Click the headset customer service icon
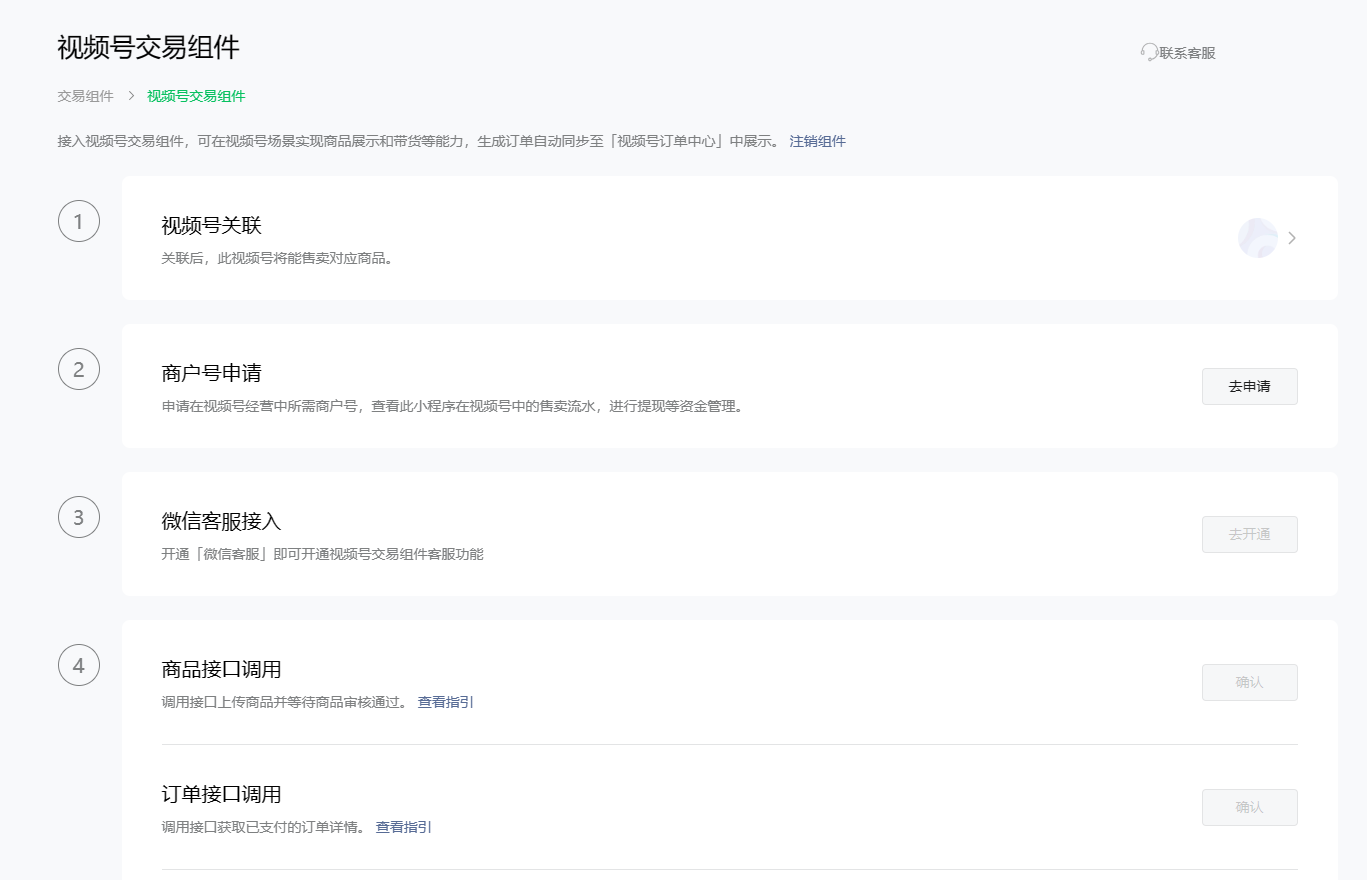The image size is (1367, 880). [1149, 53]
